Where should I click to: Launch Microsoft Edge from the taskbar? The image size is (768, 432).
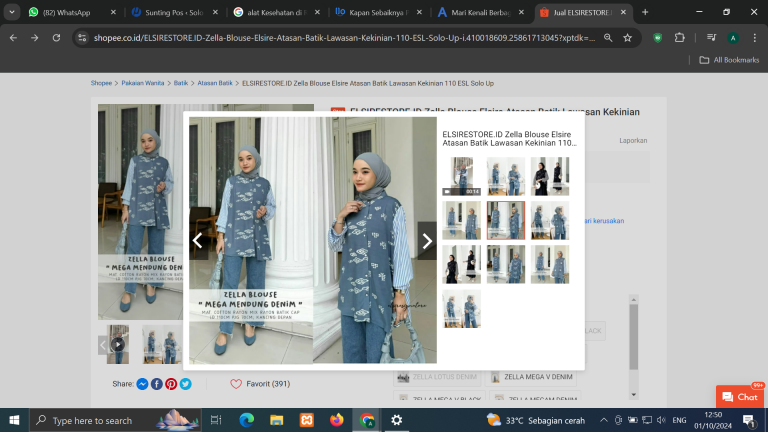[x=246, y=420]
